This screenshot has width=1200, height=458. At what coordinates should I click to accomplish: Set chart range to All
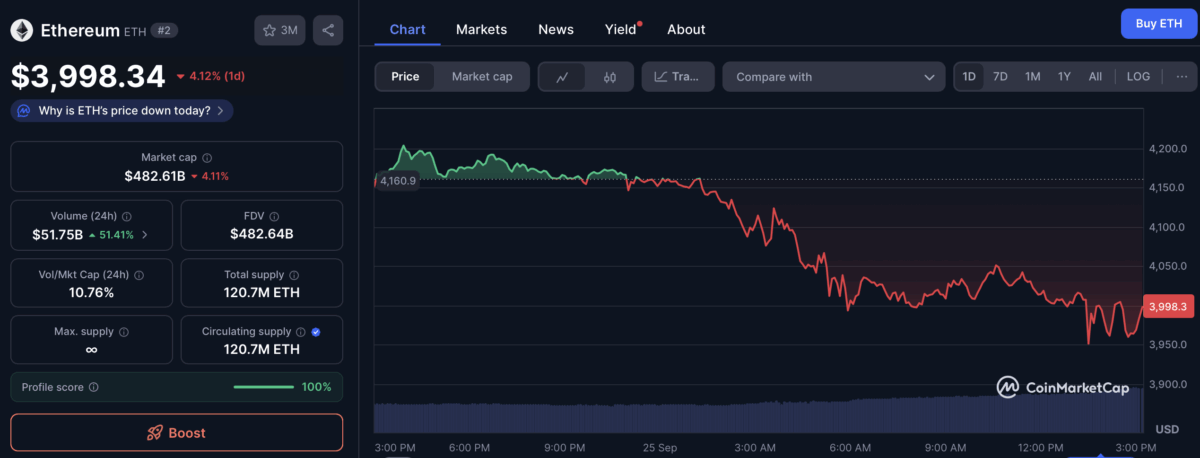click(x=1096, y=77)
